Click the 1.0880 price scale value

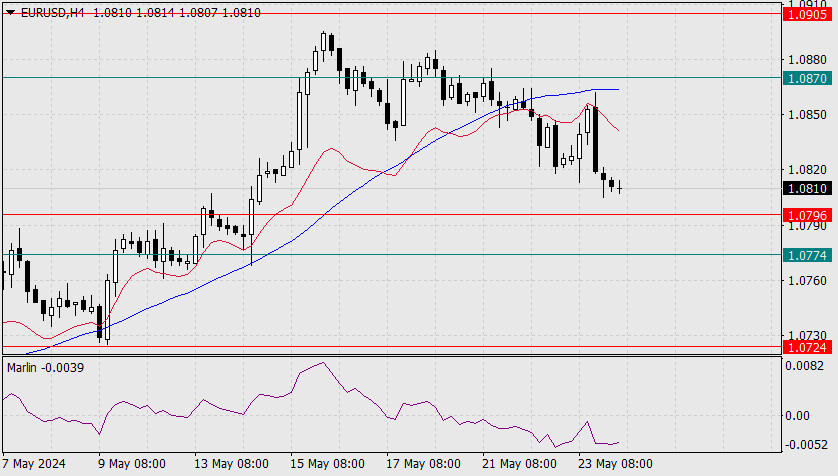[x=808, y=59]
